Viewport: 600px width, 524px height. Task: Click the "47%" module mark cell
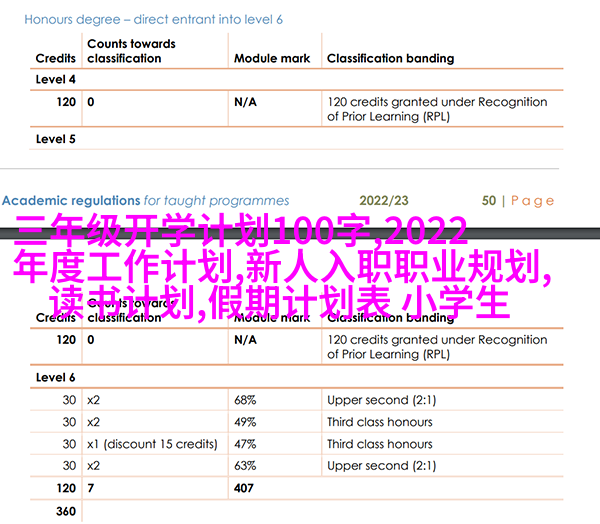pyautogui.click(x=246, y=443)
